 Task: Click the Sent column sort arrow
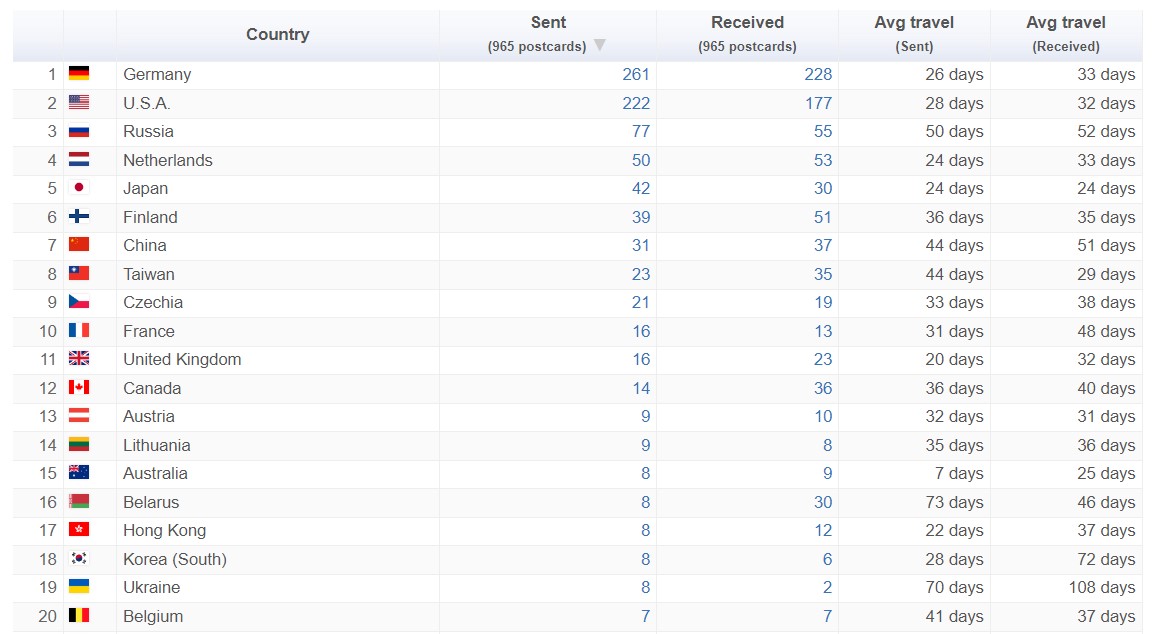[600, 46]
